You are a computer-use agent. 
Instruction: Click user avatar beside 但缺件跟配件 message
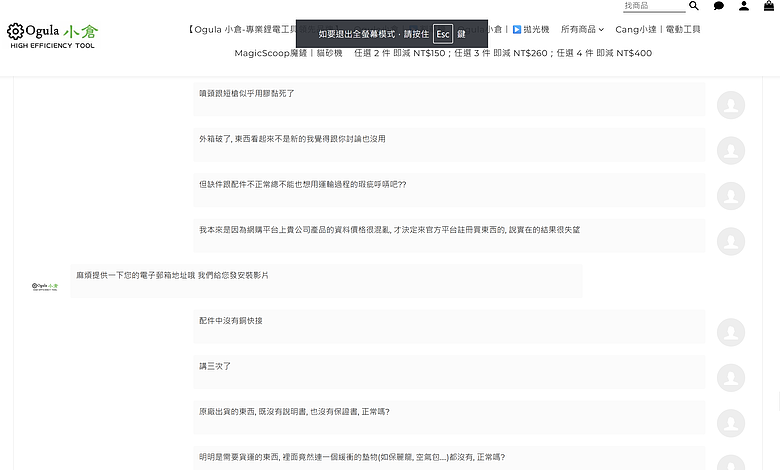coord(731,196)
